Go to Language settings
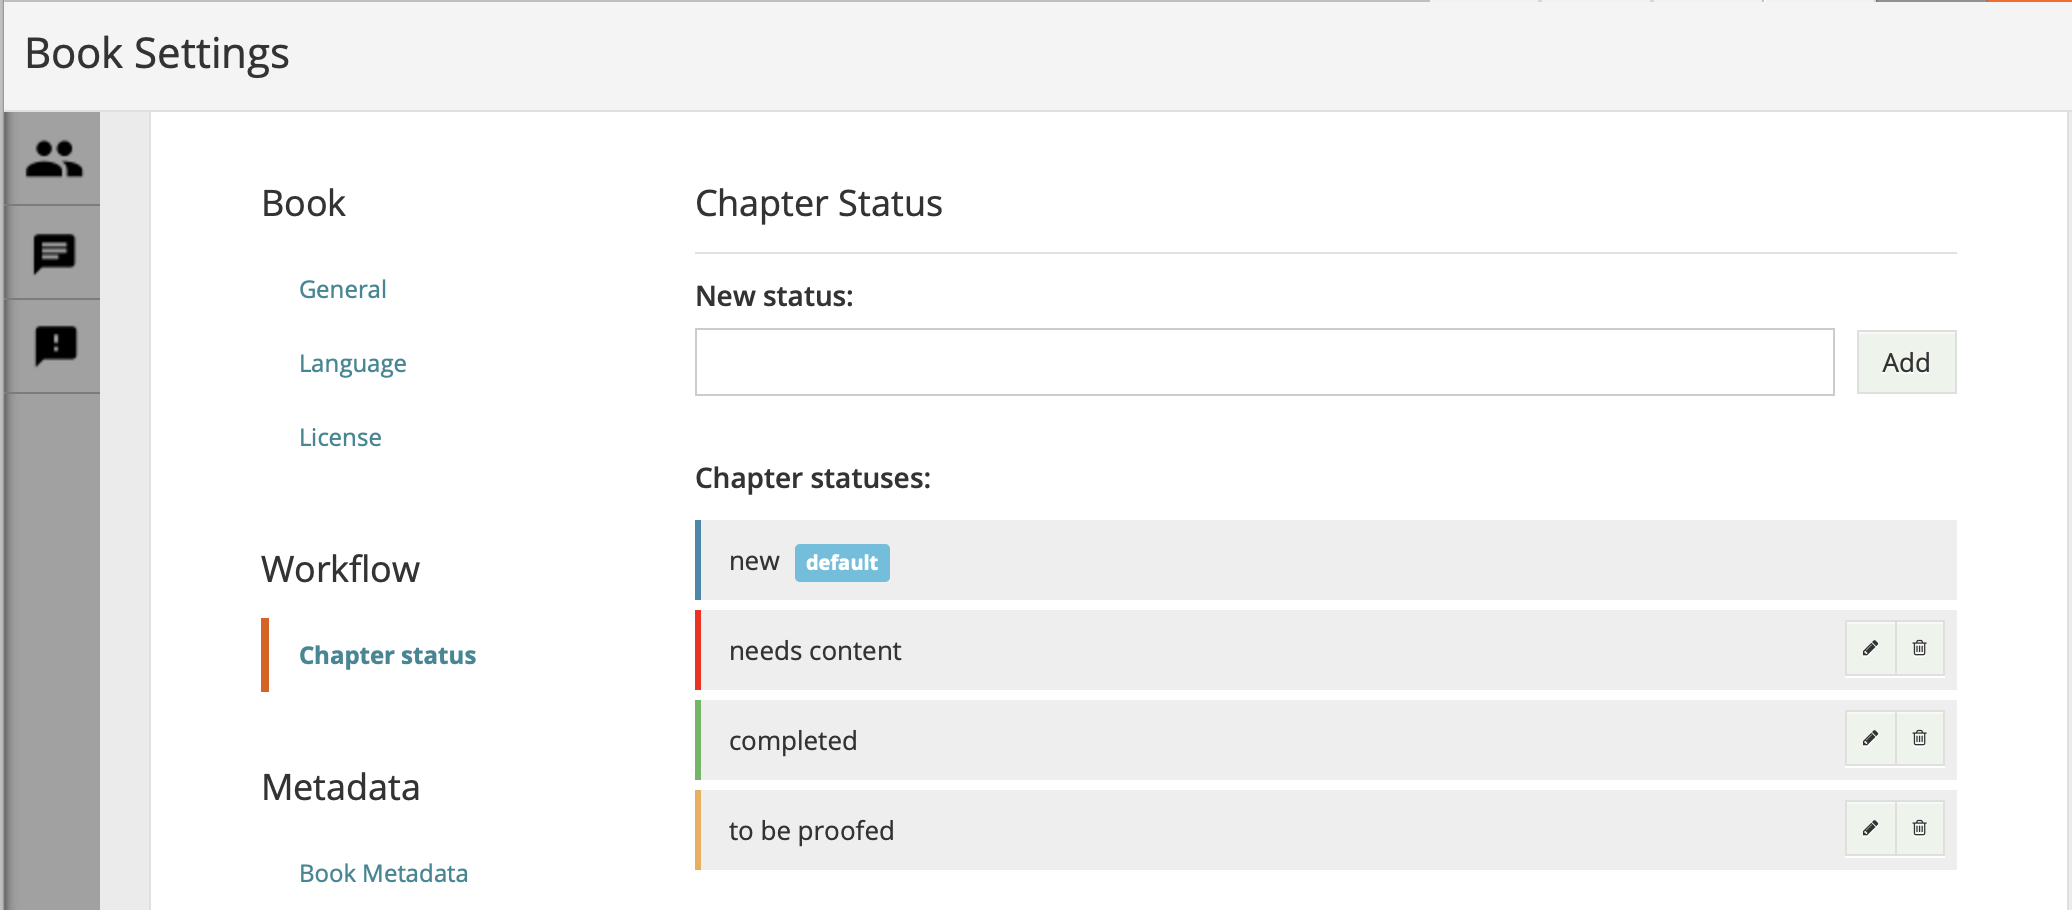 pyautogui.click(x=352, y=363)
